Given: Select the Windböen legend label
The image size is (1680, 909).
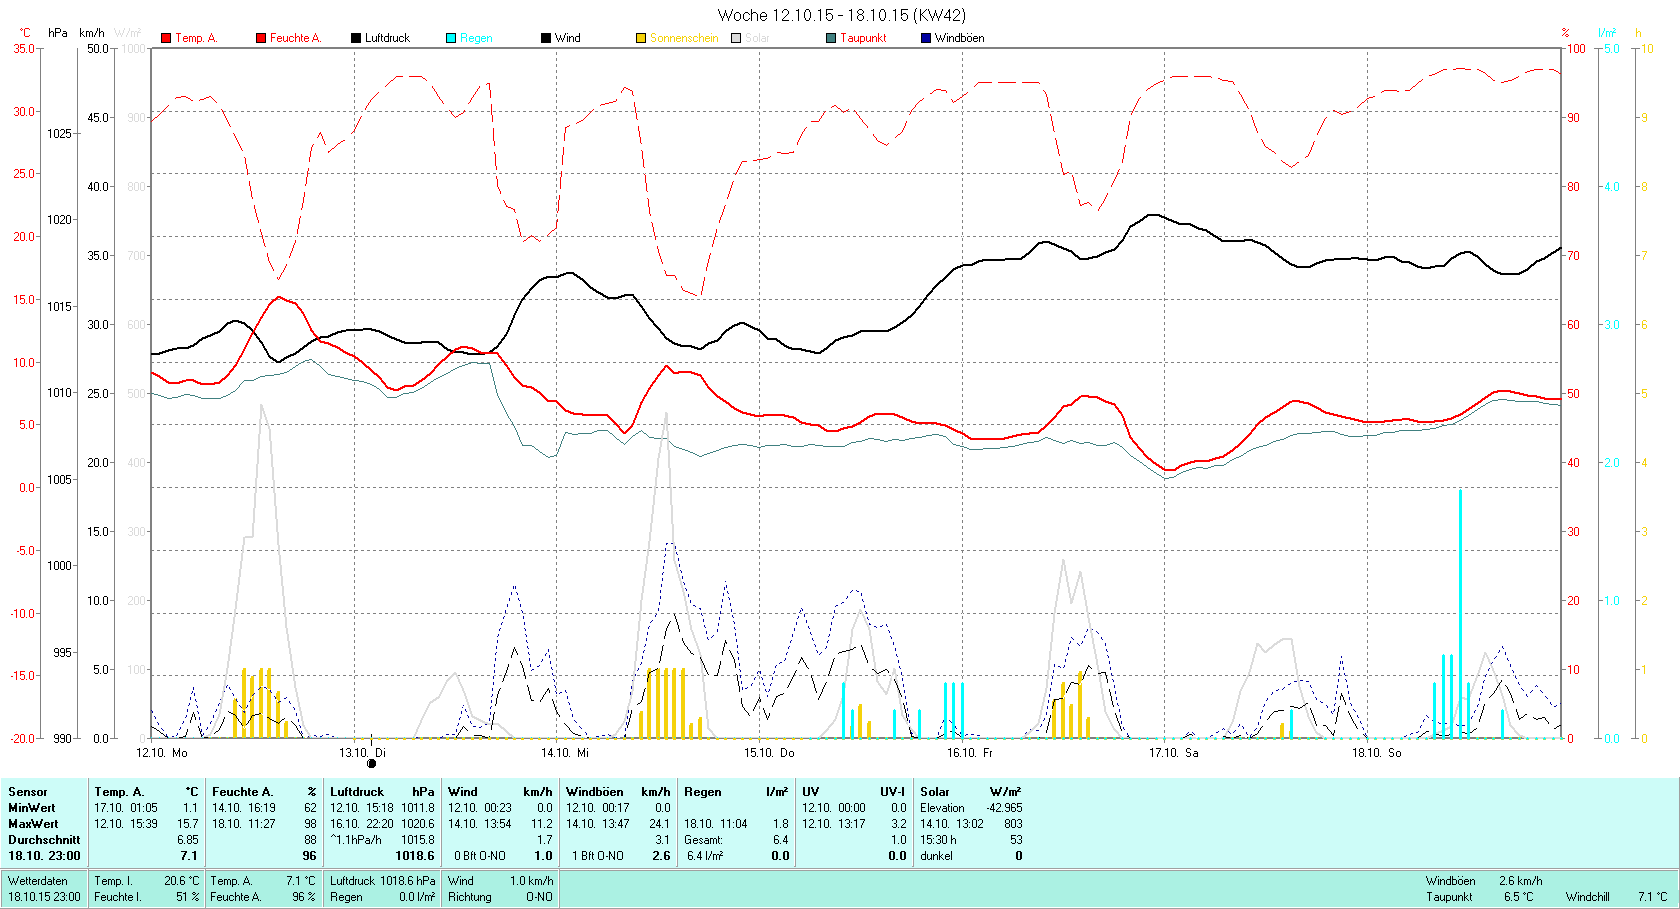Looking at the screenshot, I should click(960, 38).
